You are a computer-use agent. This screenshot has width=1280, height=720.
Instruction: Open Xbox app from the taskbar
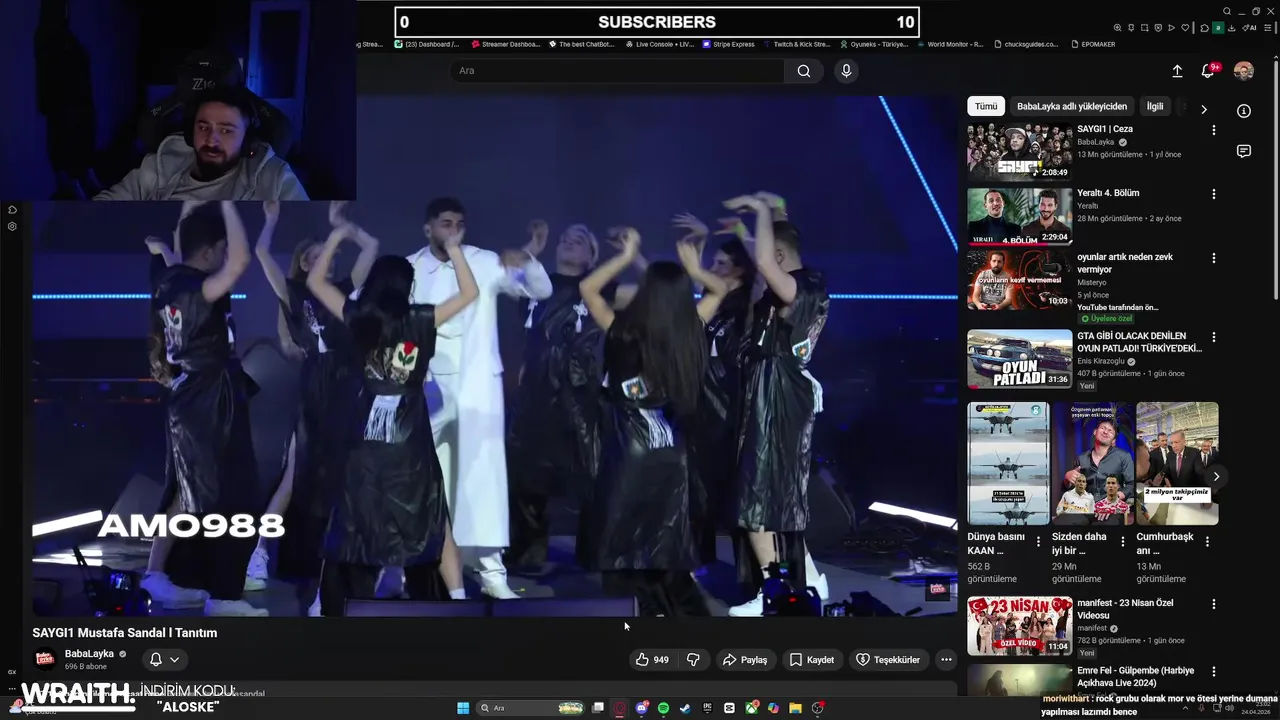point(751,708)
